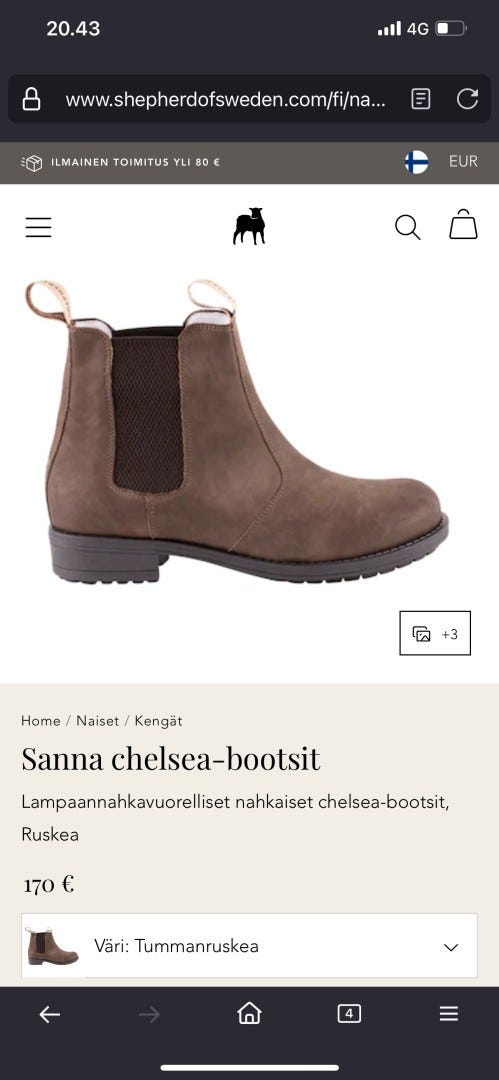Viewport: 499px width, 1080px height.
Task: Change the EUR currency selection
Action: (x=463, y=161)
